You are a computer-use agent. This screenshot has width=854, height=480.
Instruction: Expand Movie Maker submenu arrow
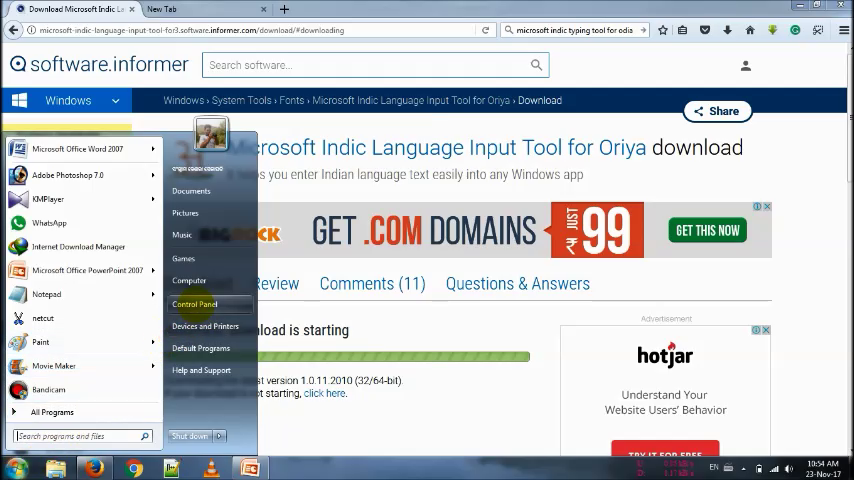(x=153, y=366)
